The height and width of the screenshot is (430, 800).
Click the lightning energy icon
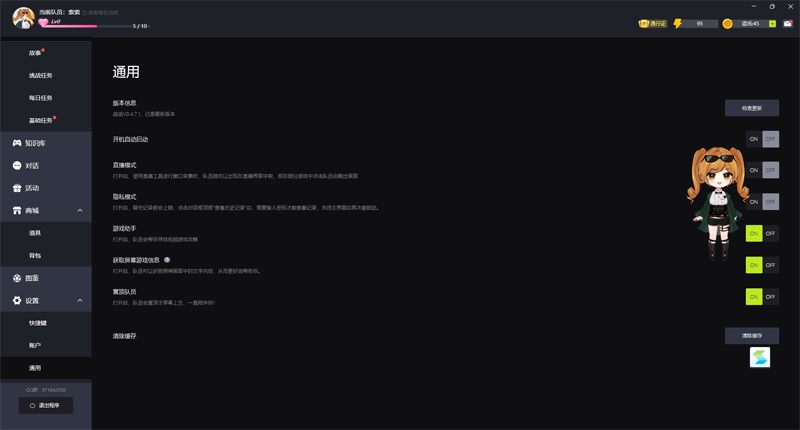(678, 23)
